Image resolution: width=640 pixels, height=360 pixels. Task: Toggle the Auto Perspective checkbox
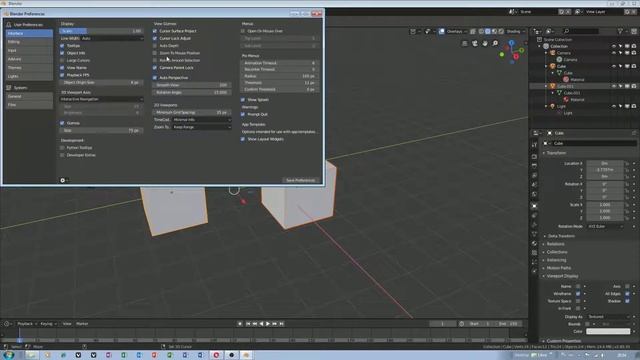coord(155,78)
